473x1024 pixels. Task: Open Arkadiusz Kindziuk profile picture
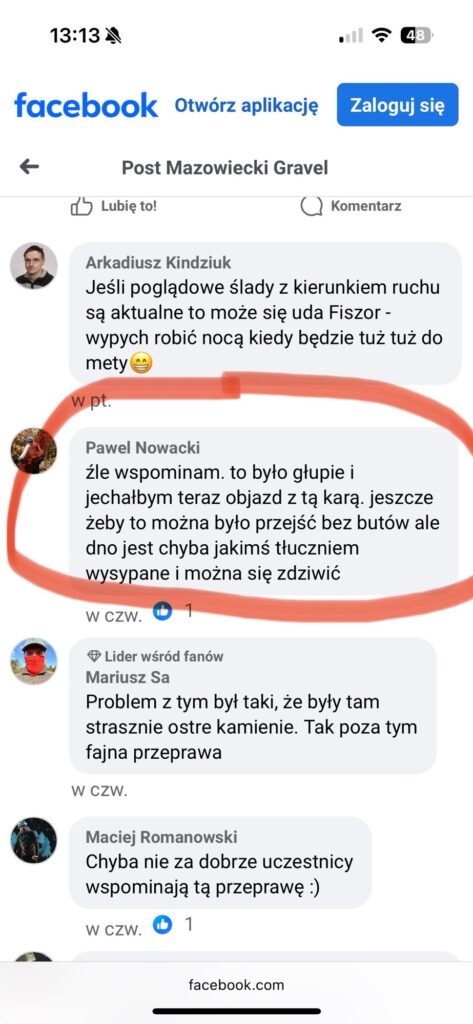[34, 266]
